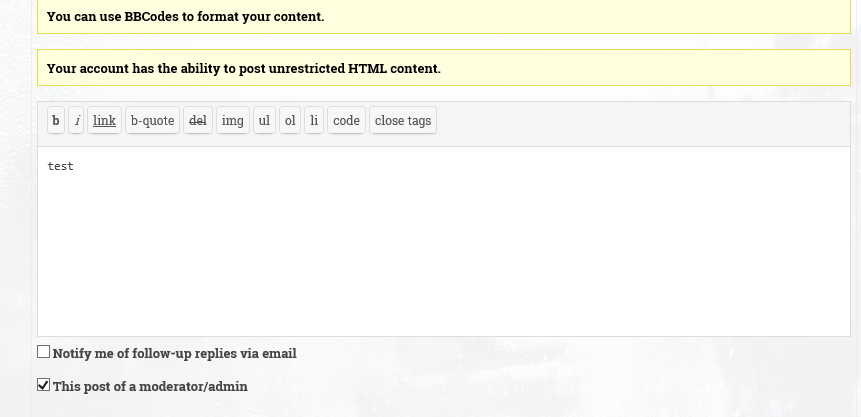
Task: Click the word test in the editor
Action: (x=60, y=166)
